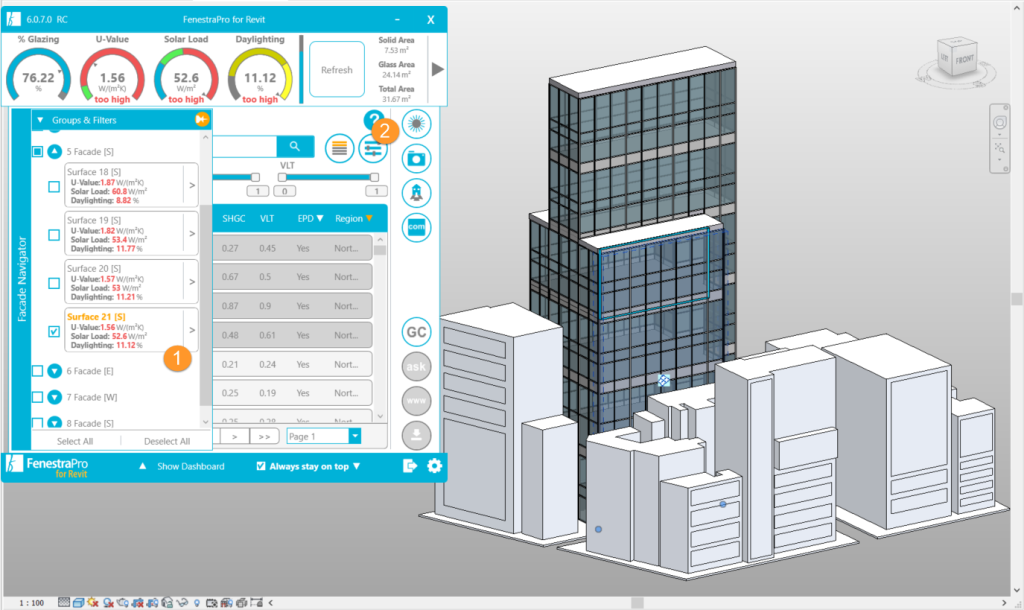Click Show Dashboard
Image resolution: width=1024 pixels, height=610 pixels.
tap(191, 466)
